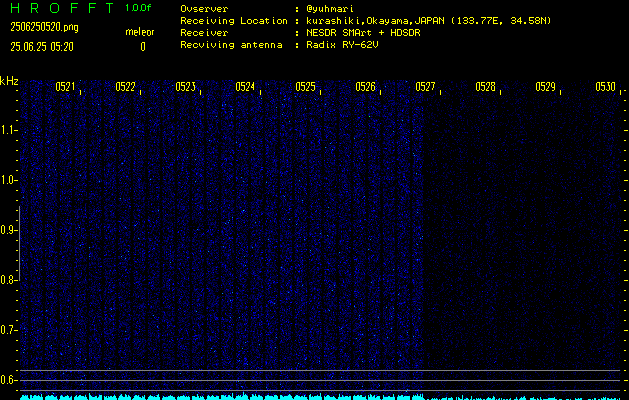The image size is (629, 400).
Task: Click the antenna value Radix RY-62V
Action: point(342,45)
